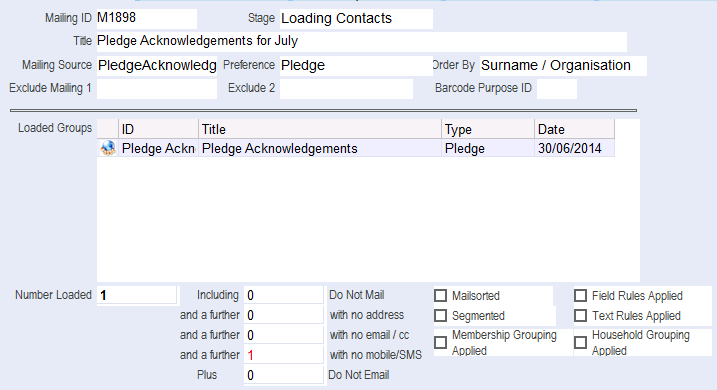
Task: Check Household Grouping Applied box
Action: click(x=580, y=342)
